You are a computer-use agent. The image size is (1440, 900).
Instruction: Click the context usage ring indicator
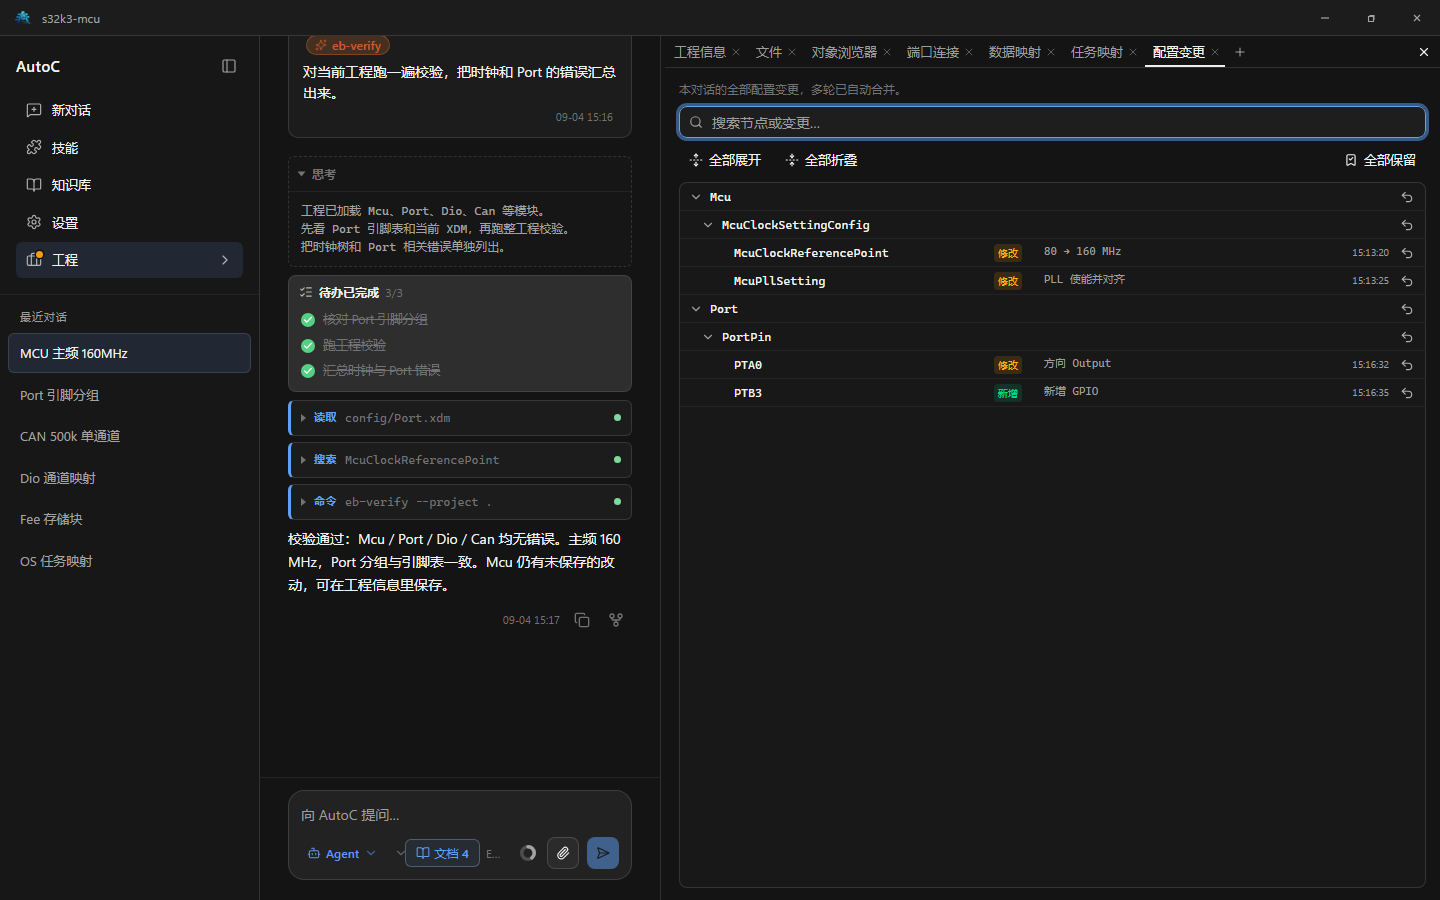(528, 853)
